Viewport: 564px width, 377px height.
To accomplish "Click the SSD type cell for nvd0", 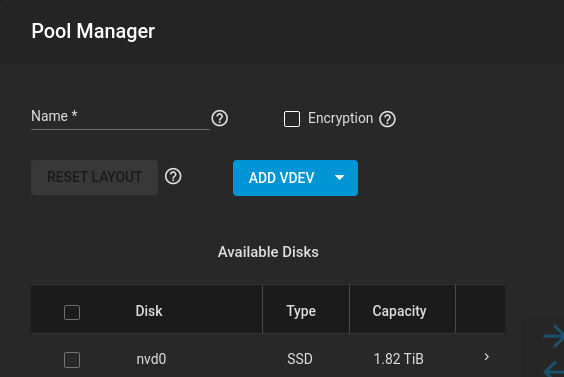I will tap(300, 359).
